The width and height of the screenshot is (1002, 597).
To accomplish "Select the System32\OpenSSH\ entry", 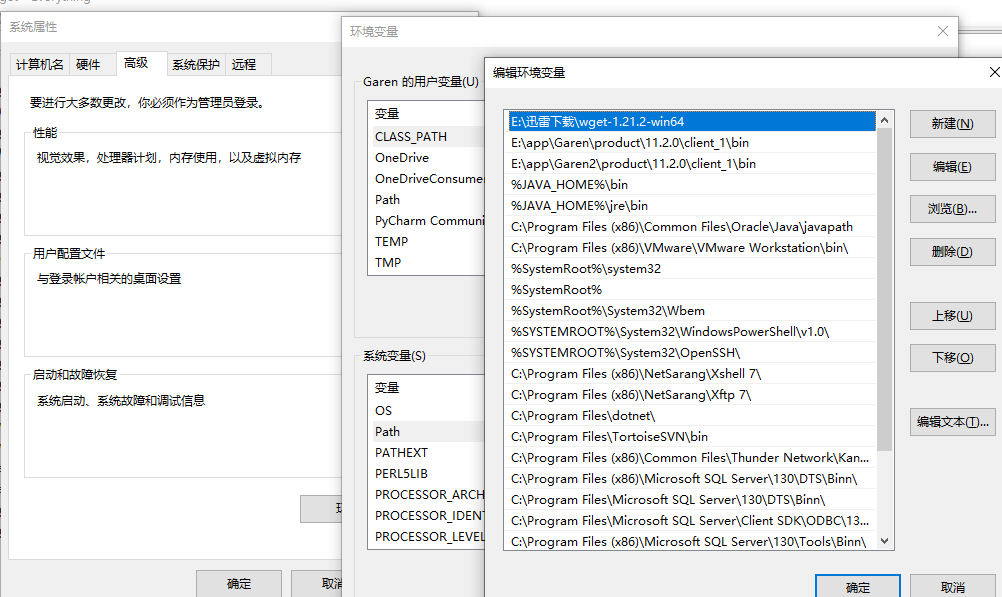I will [x=691, y=353].
